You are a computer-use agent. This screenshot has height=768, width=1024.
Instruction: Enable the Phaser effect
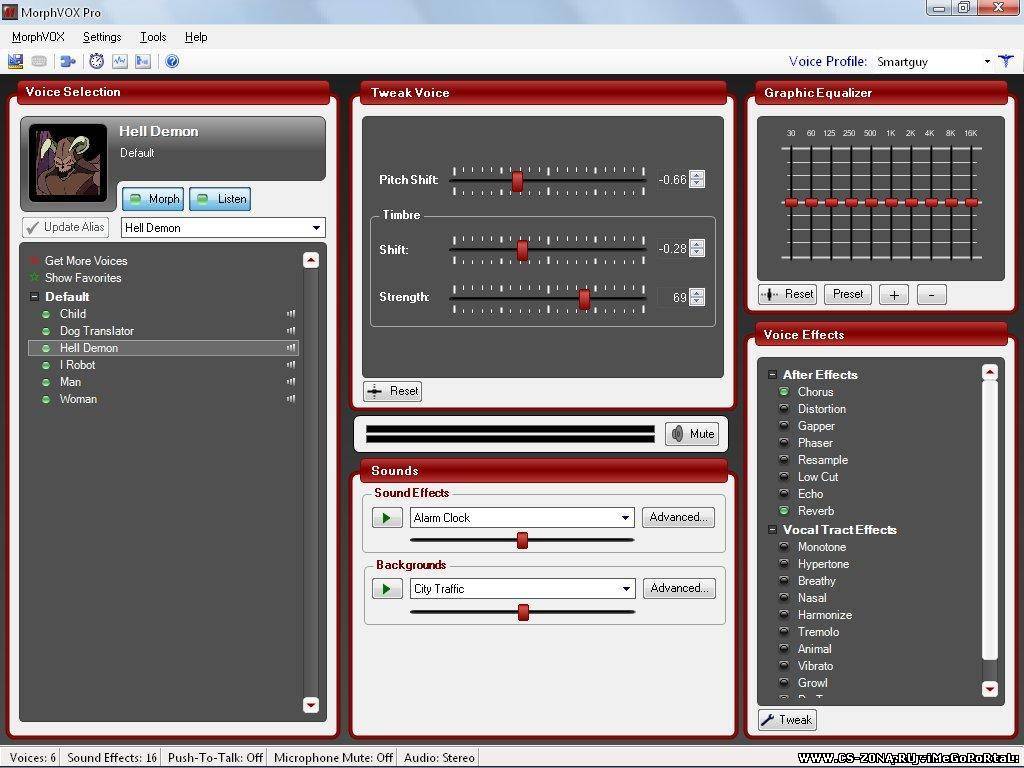[x=784, y=443]
